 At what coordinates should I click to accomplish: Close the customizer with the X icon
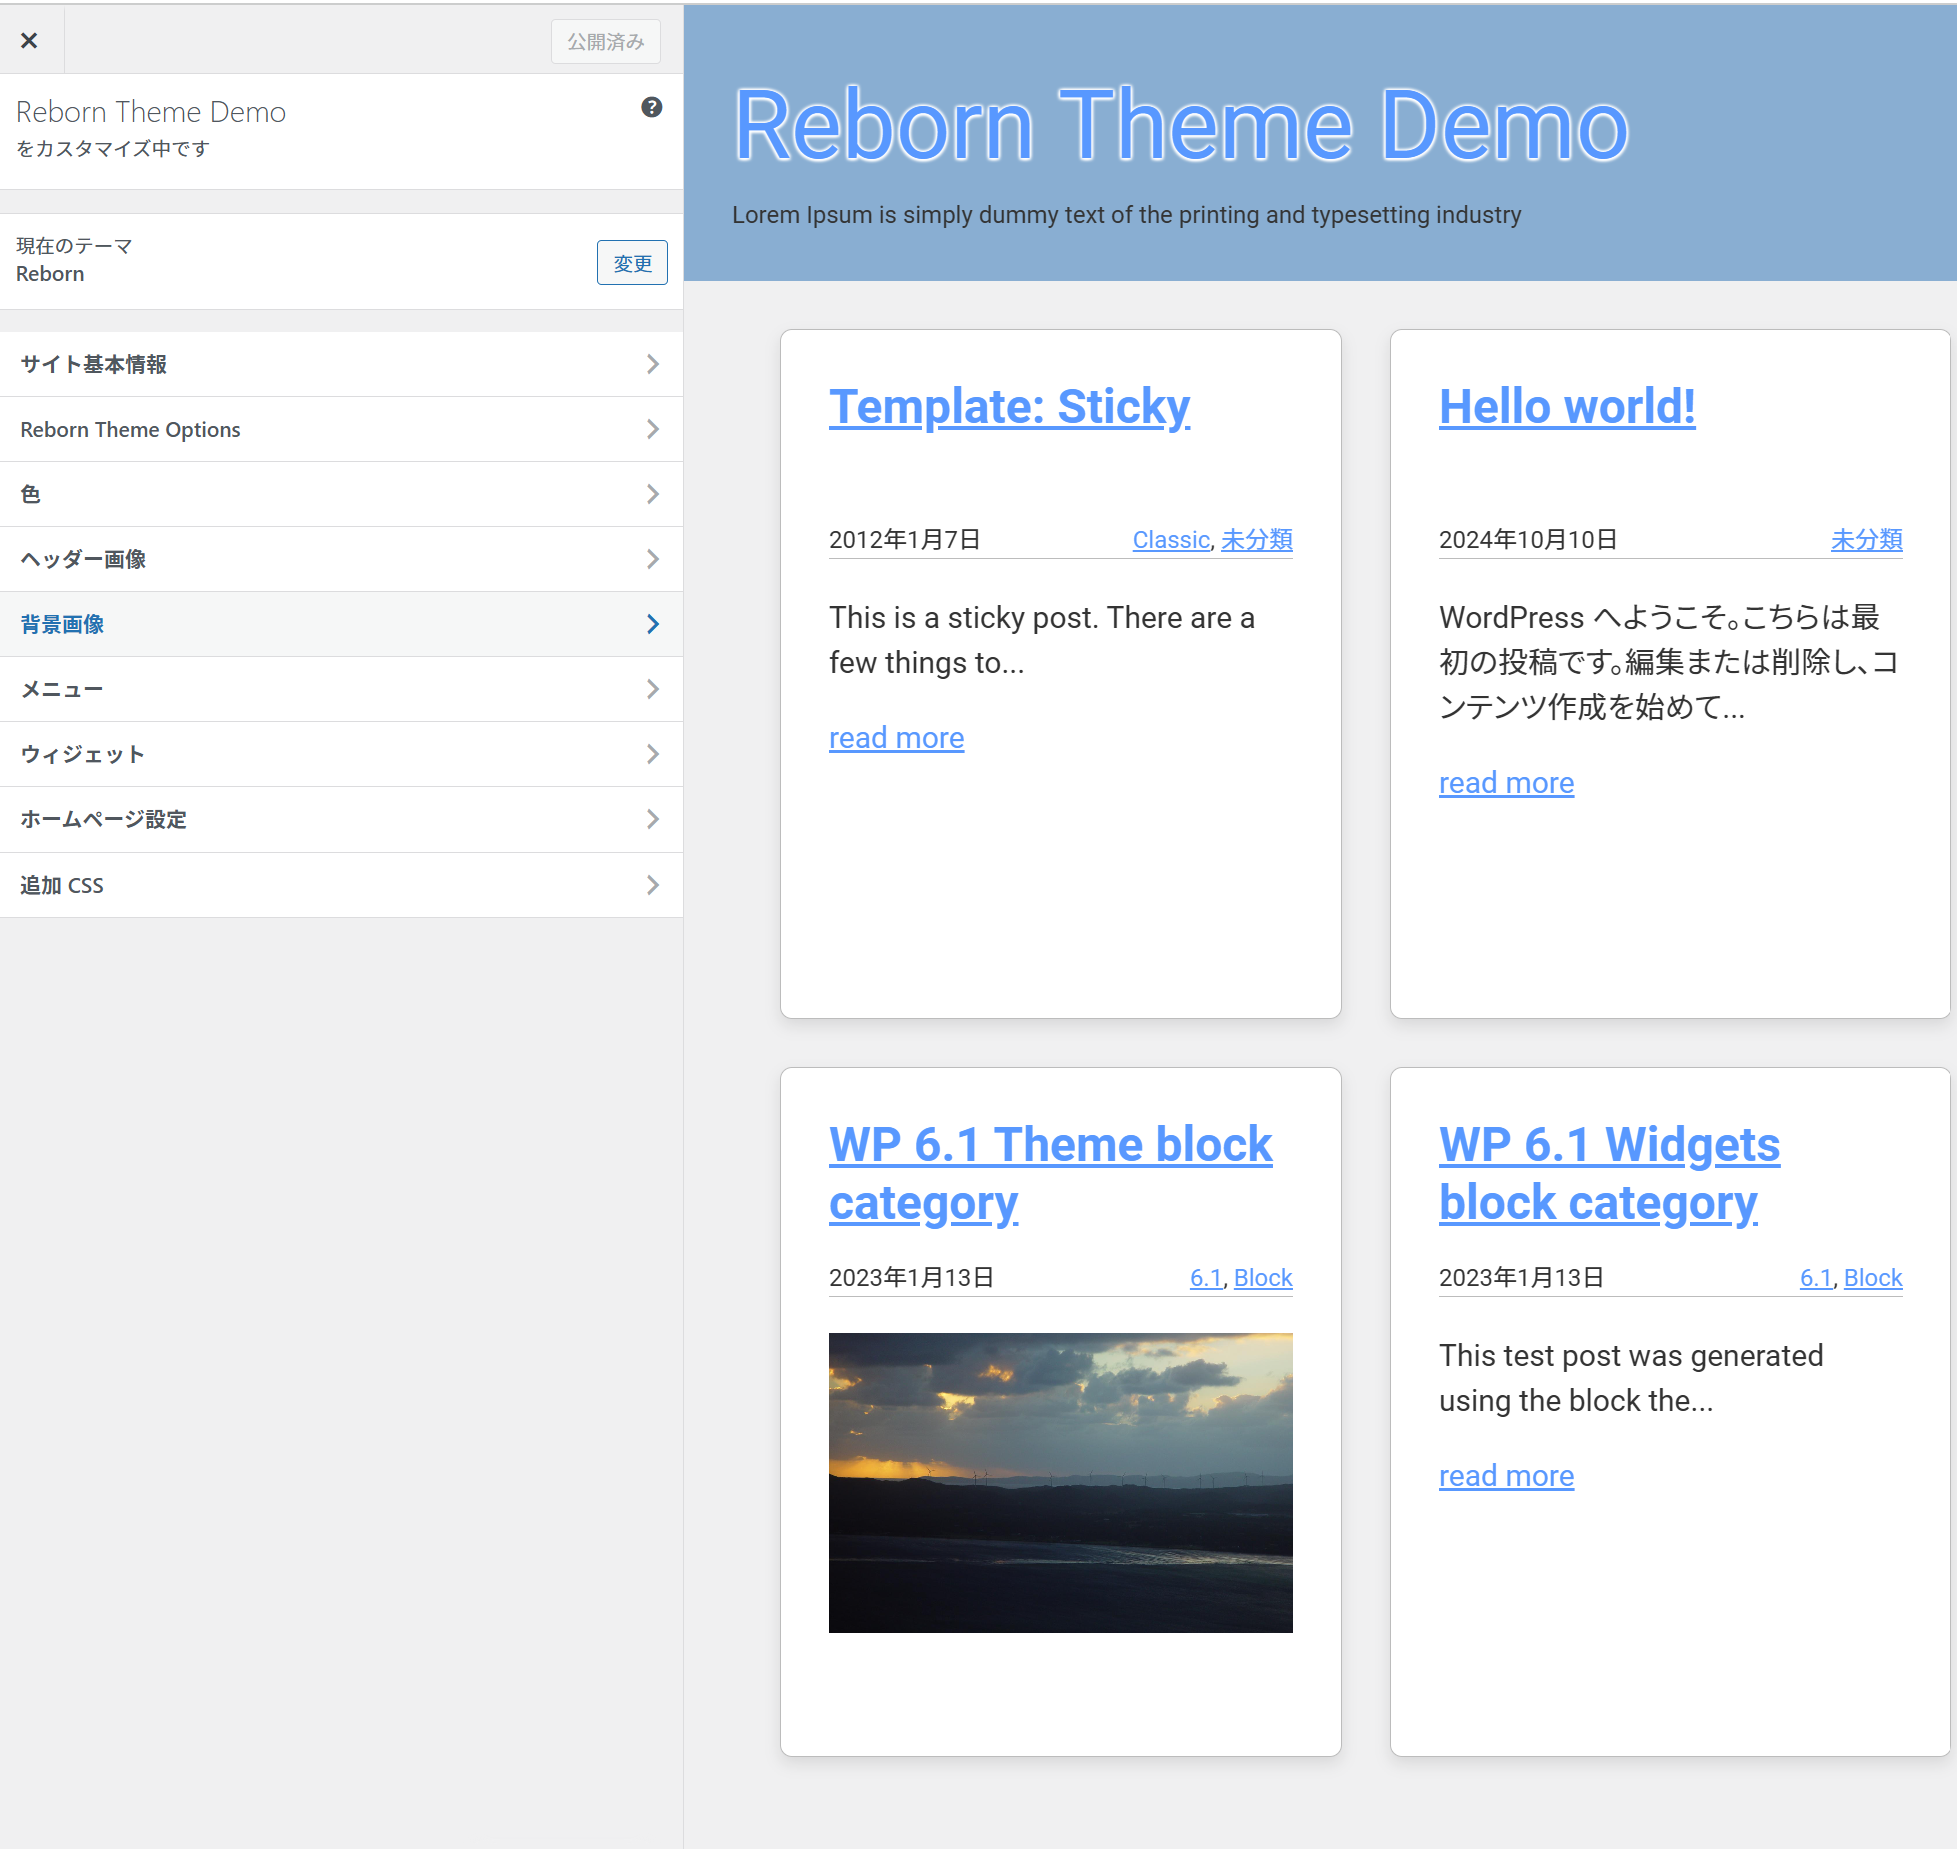tap(29, 40)
